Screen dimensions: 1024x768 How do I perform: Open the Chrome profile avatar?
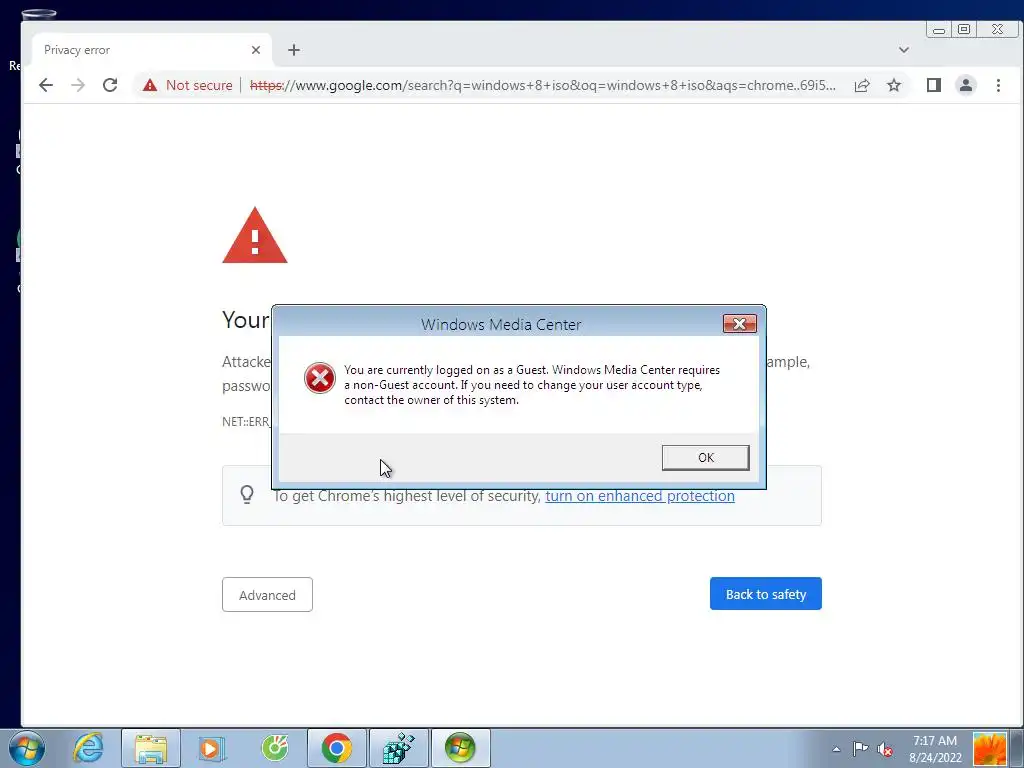tap(965, 85)
